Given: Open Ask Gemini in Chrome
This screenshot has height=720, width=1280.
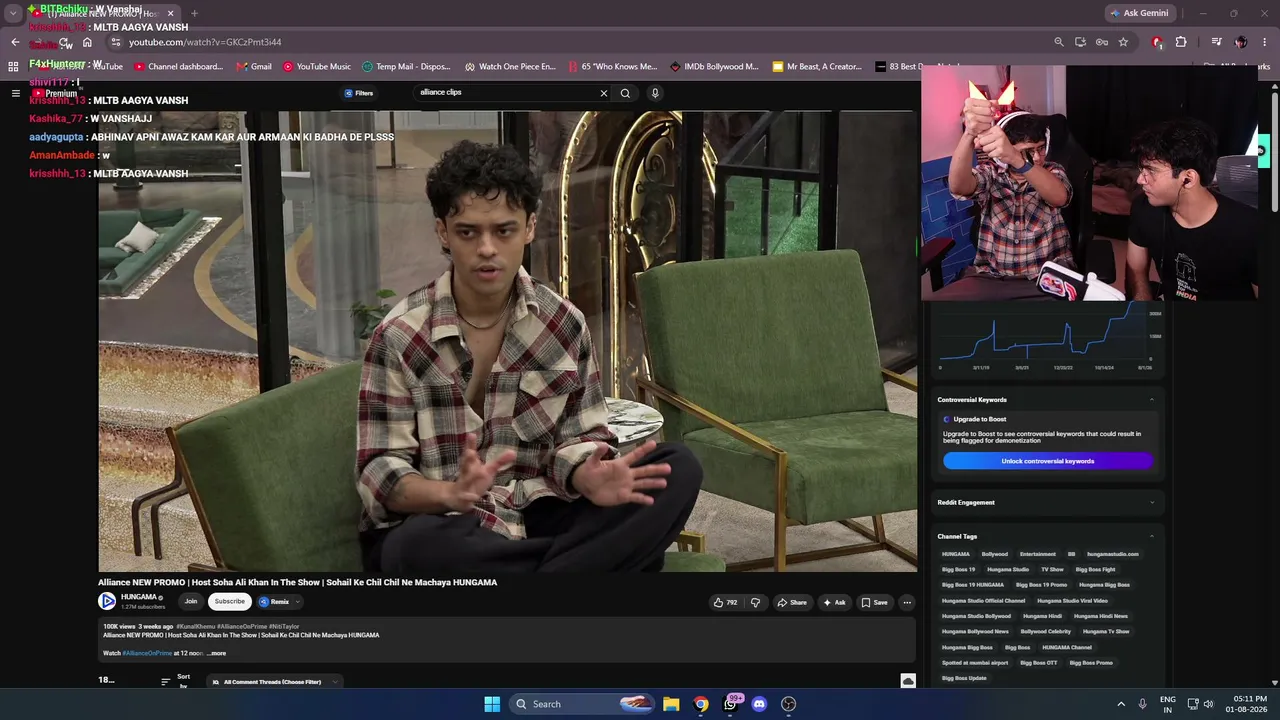Looking at the screenshot, I should pos(1139,13).
